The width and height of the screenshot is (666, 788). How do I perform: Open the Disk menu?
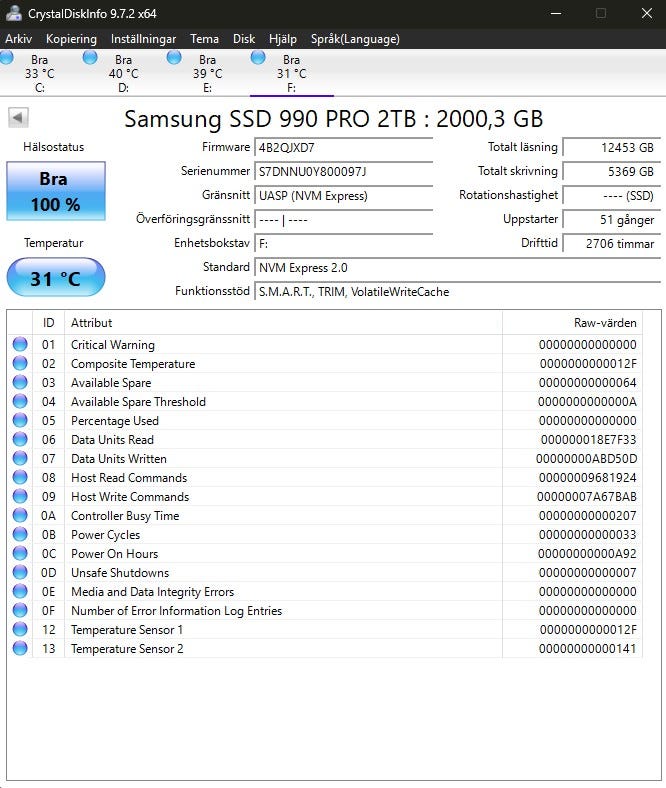click(244, 39)
